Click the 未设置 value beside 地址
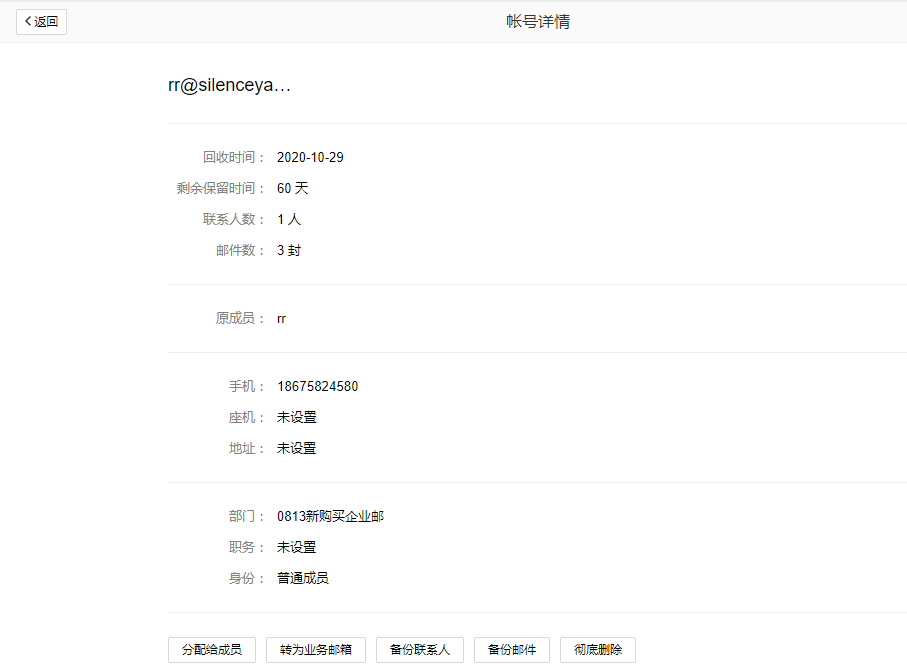This screenshot has width=907, height=672. (296, 448)
